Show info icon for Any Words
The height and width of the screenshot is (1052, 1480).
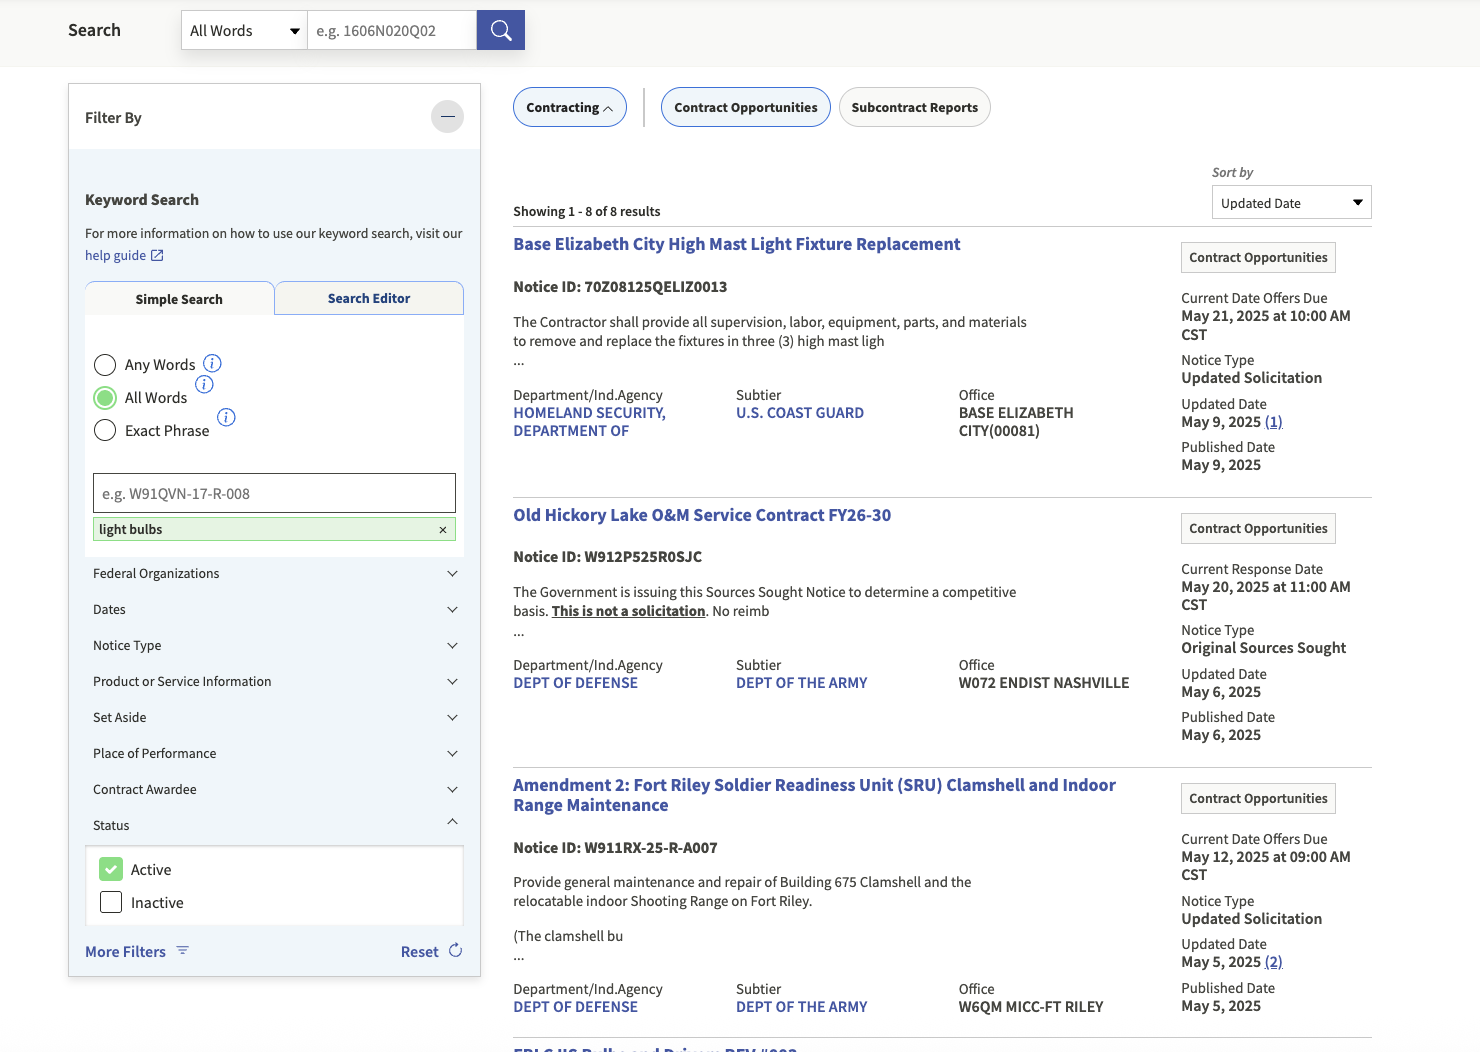[x=212, y=363]
